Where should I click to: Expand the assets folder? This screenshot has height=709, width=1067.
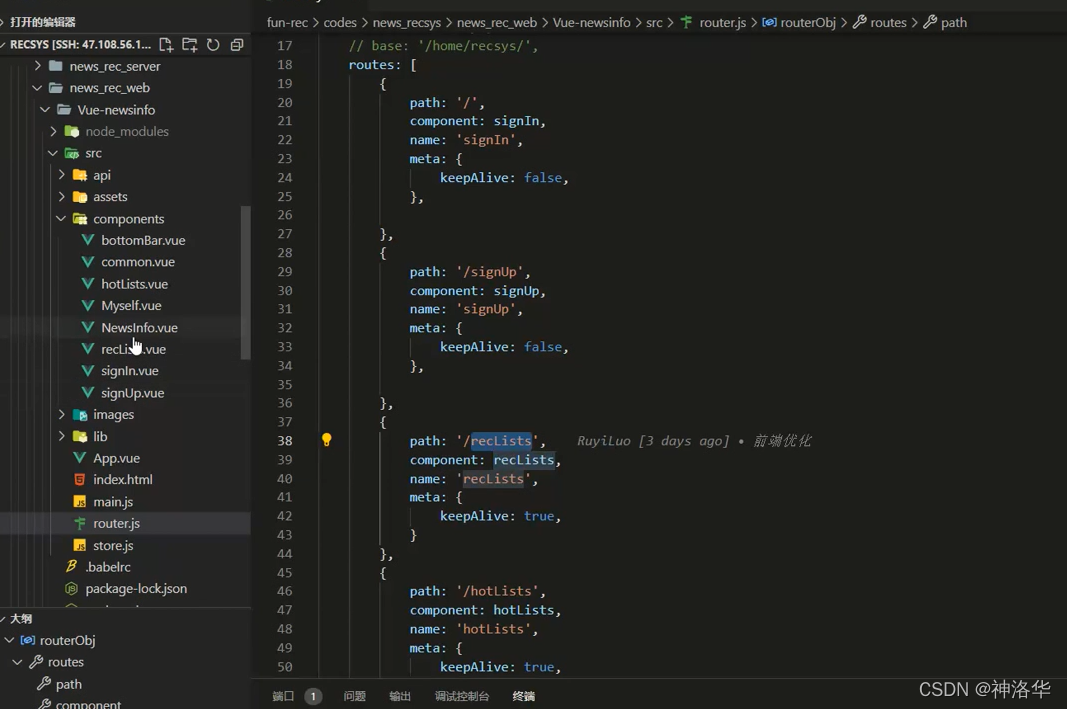coord(62,197)
